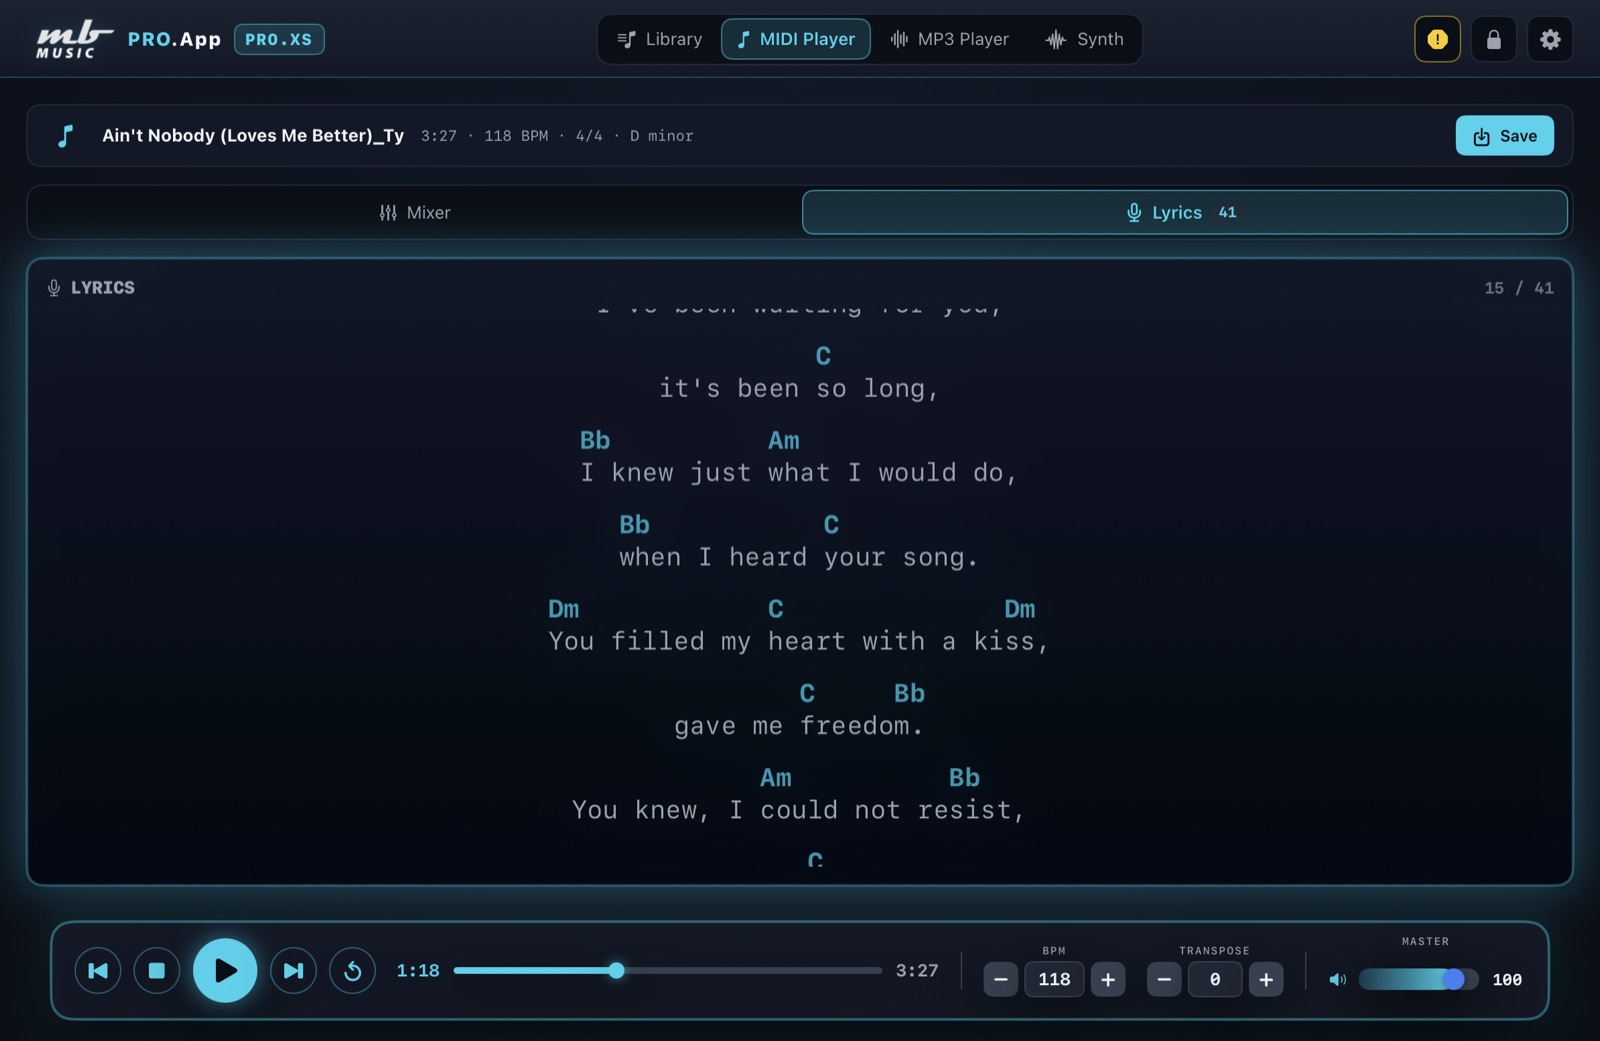This screenshot has width=1600, height=1041.
Task: Click the 15 / 41 line counter
Action: coord(1518,288)
